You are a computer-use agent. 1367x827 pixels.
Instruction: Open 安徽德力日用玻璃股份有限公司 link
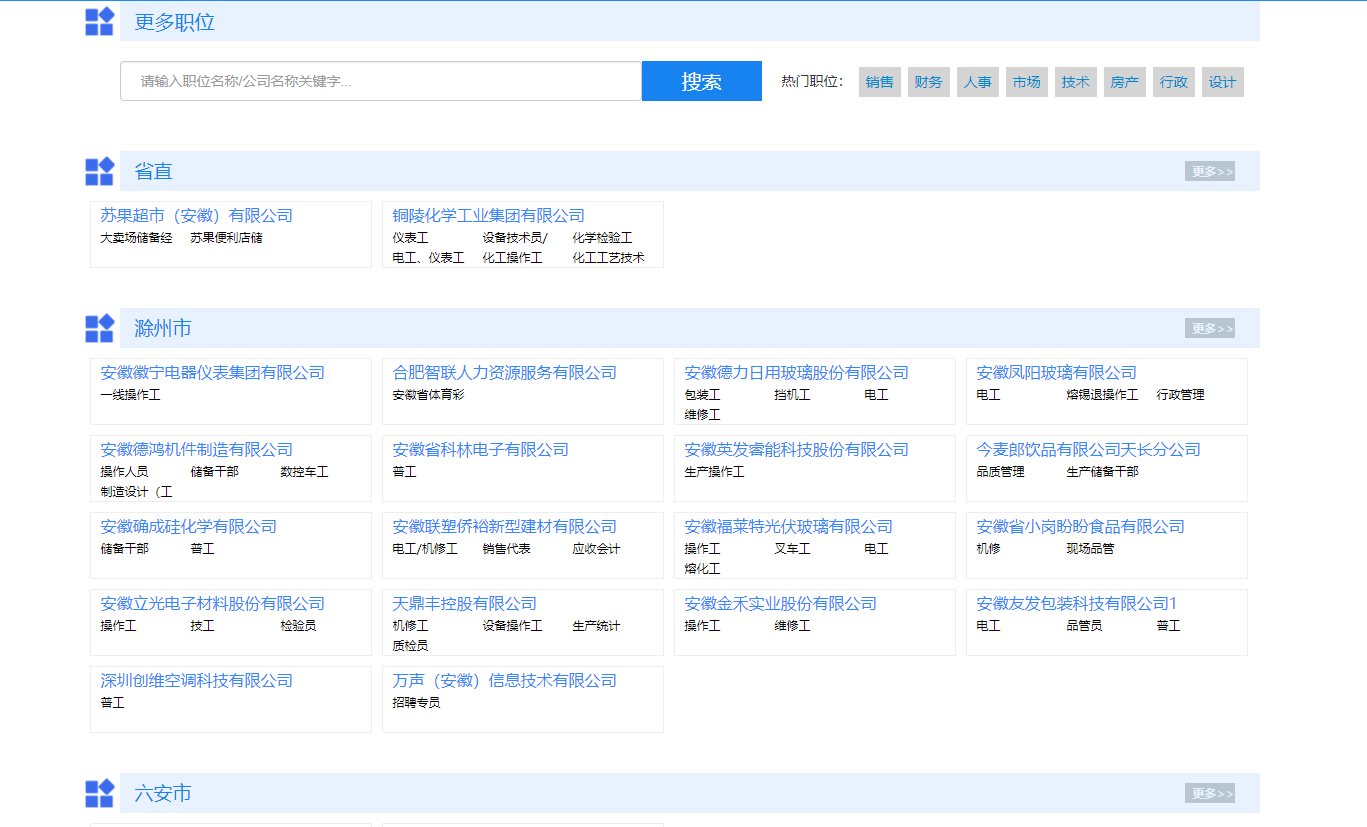pyautogui.click(x=797, y=372)
